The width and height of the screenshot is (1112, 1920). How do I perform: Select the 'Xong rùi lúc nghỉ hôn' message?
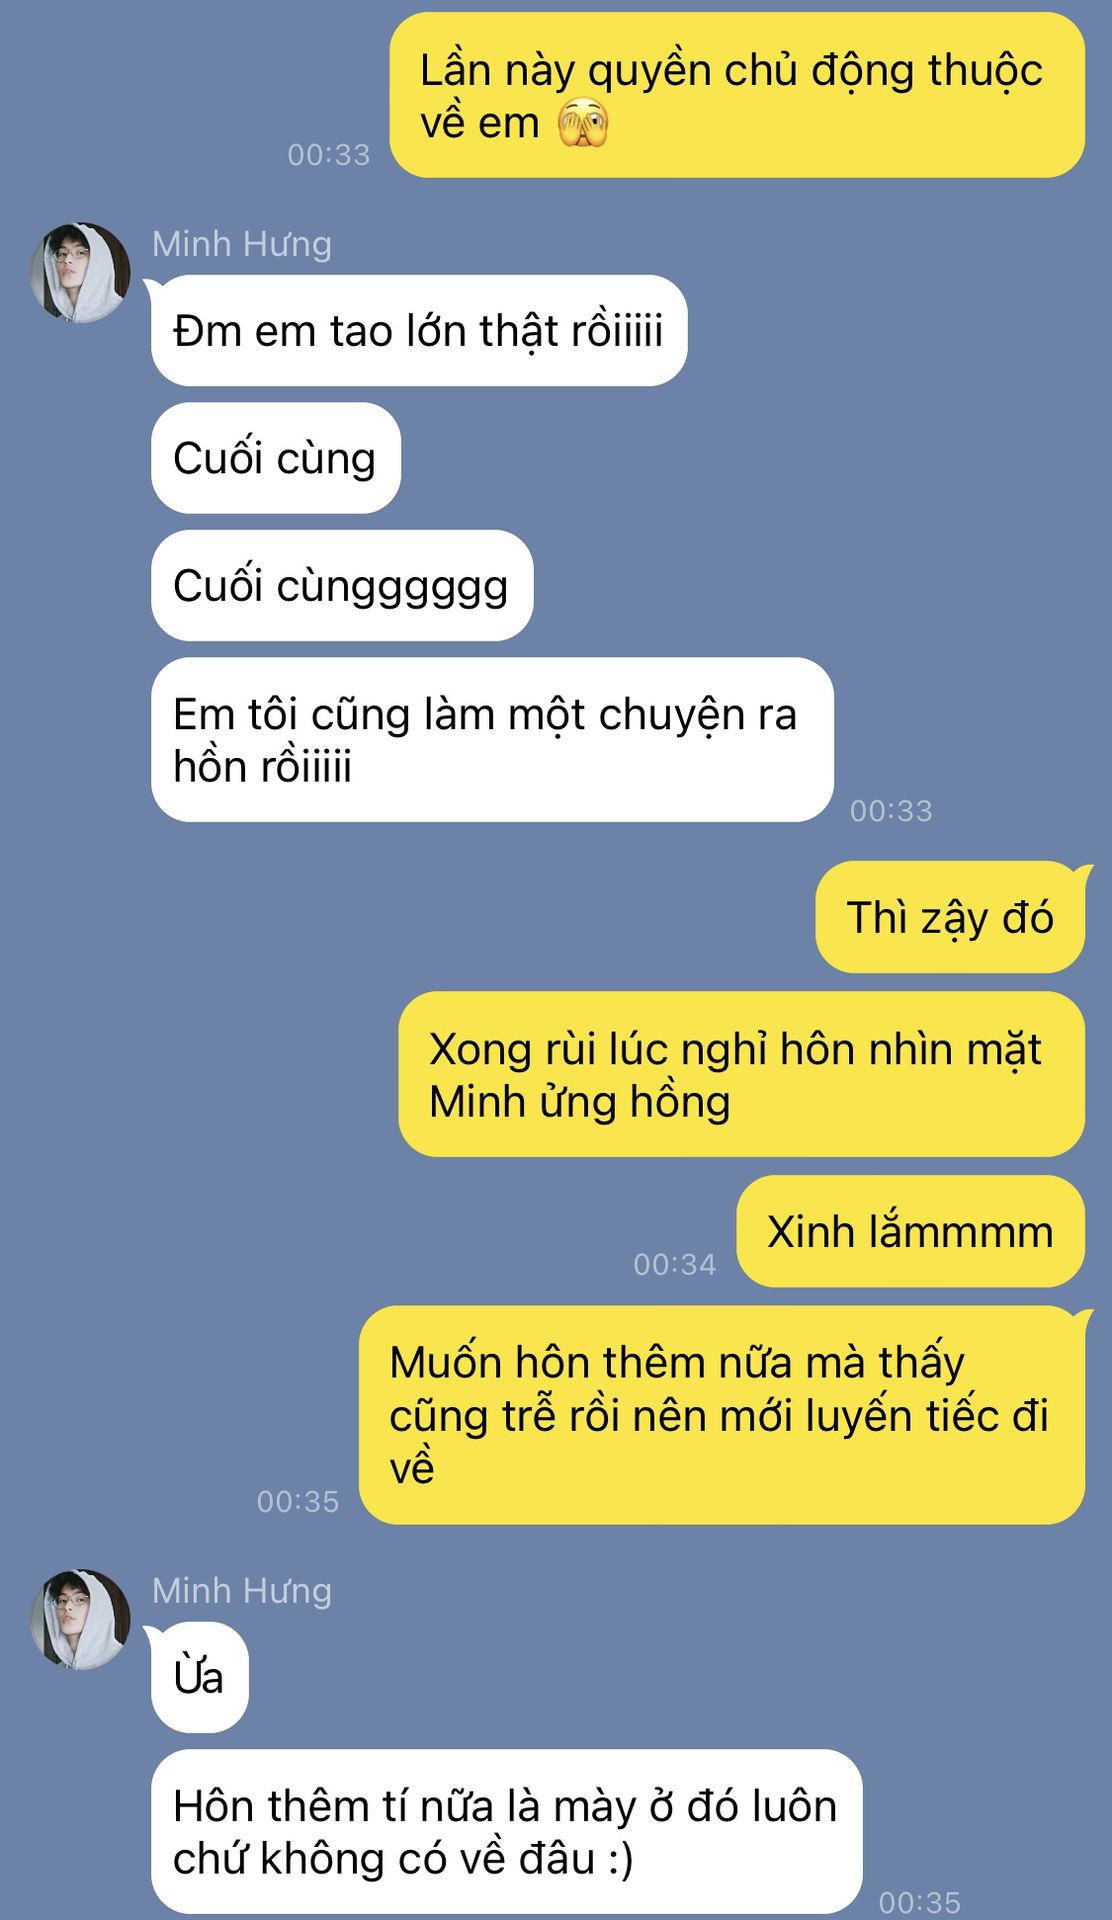(x=741, y=1075)
